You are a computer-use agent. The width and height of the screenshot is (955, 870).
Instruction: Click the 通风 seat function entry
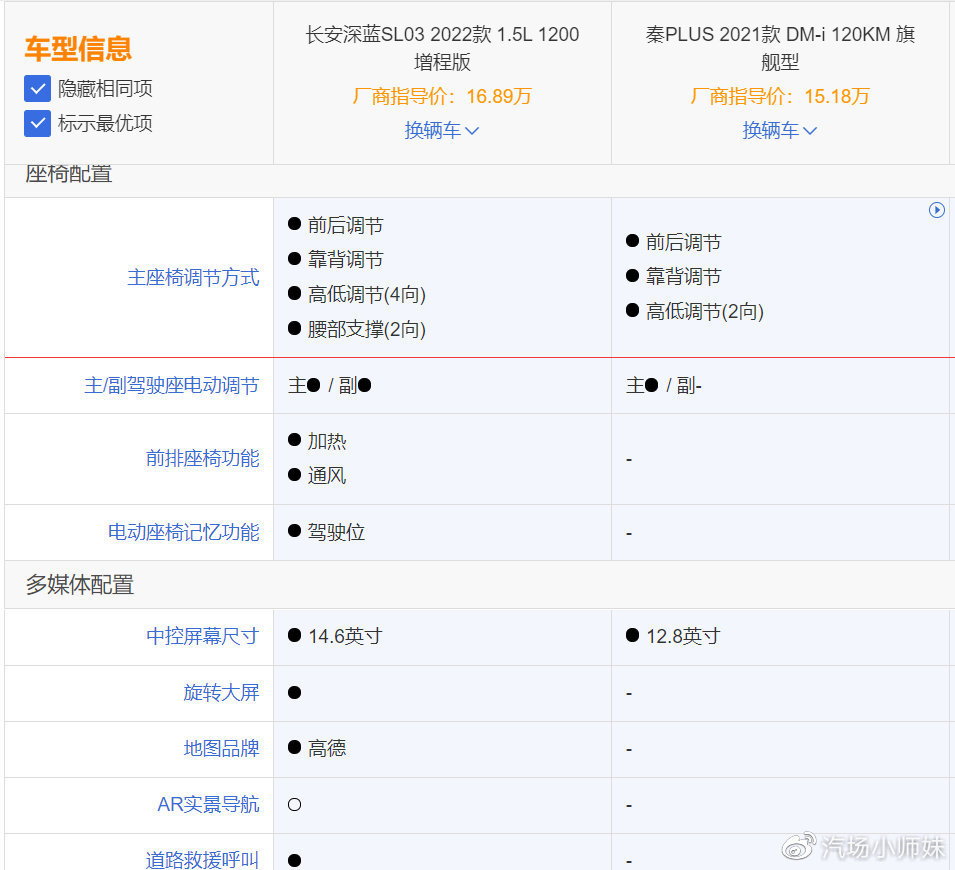pyautogui.click(x=327, y=476)
